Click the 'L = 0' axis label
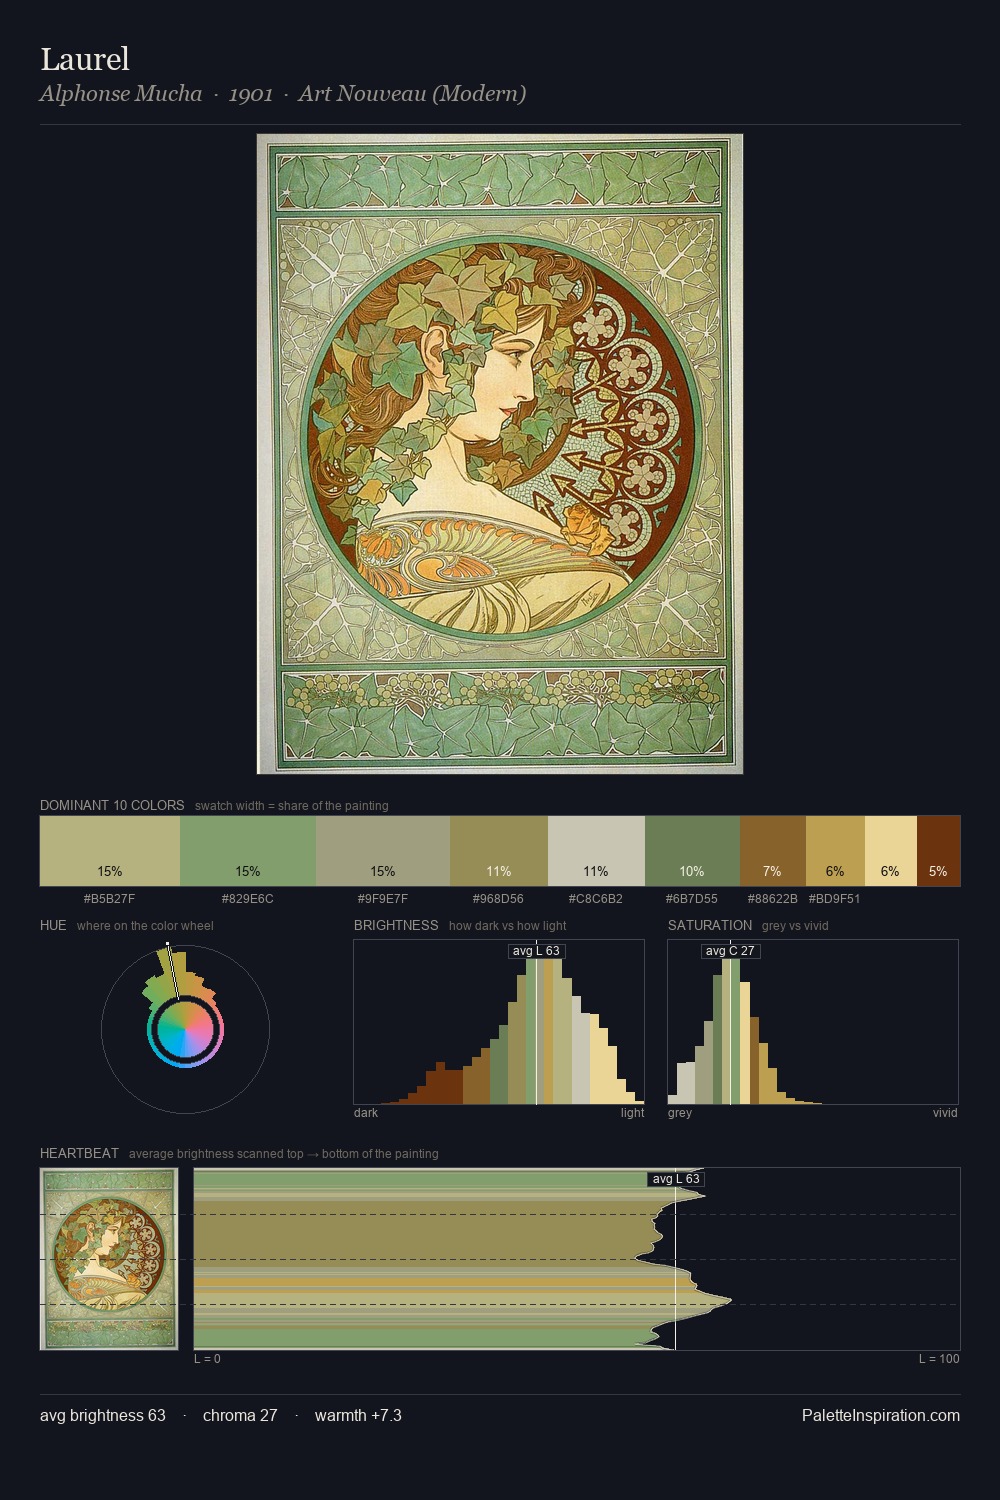The width and height of the screenshot is (1000, 1500). tap(207, 1359)
